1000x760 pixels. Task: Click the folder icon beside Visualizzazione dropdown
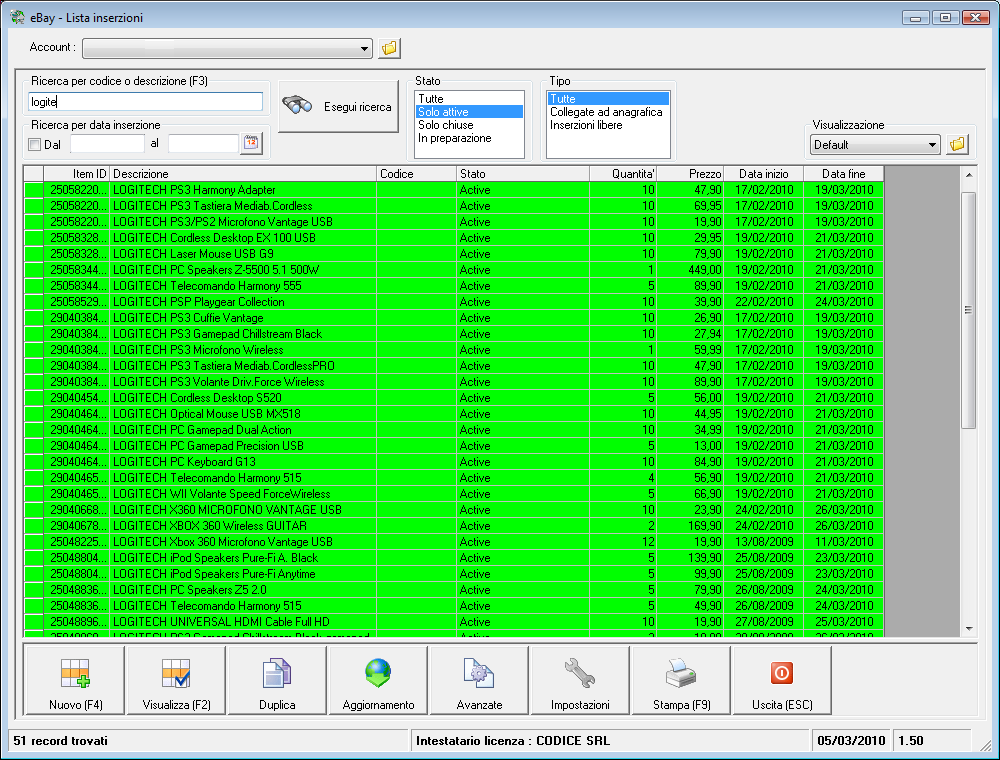(x=957, y=145)
